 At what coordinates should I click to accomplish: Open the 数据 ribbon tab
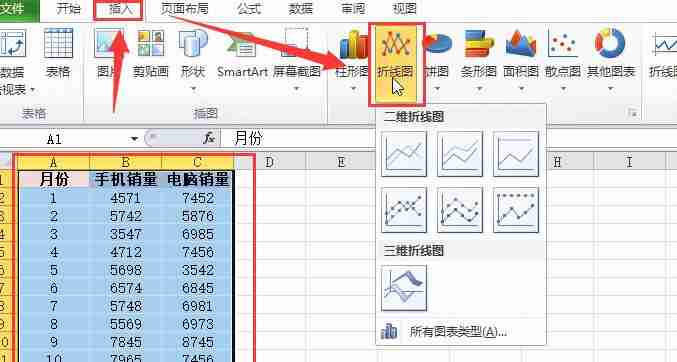point(301,9)
